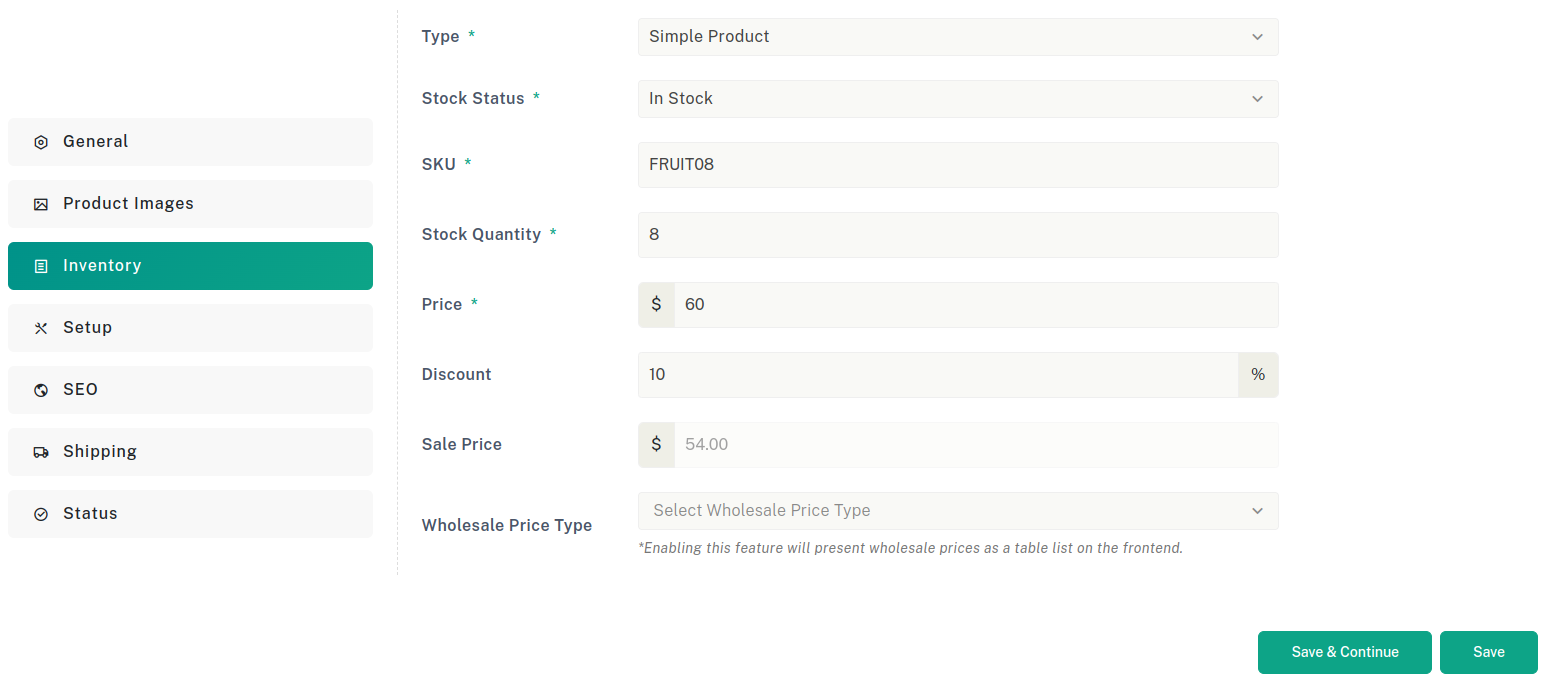1553x685 pixels.
Task: Click the Shipping truck icon
Action: pos(41,452)
